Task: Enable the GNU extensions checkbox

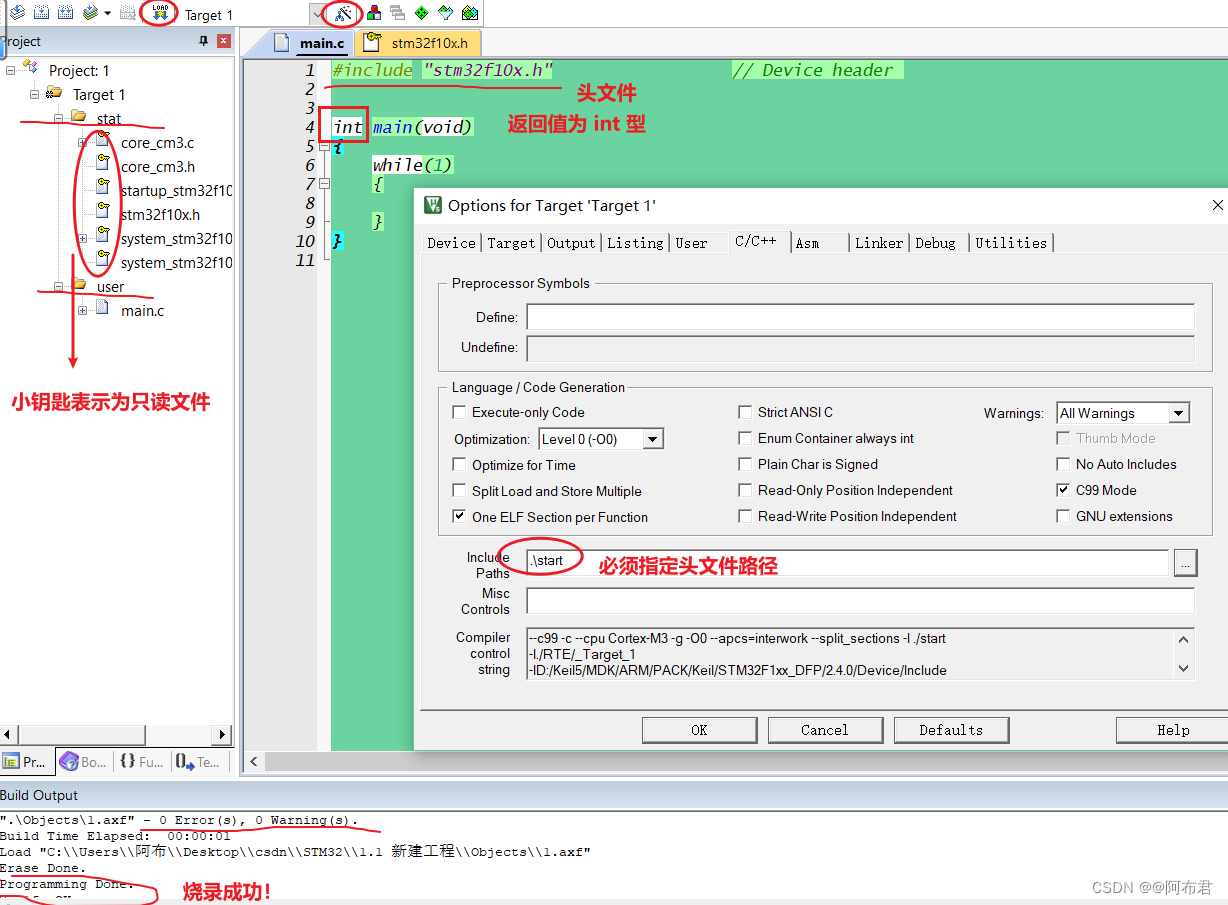Action: click(x=1063, y=516)
